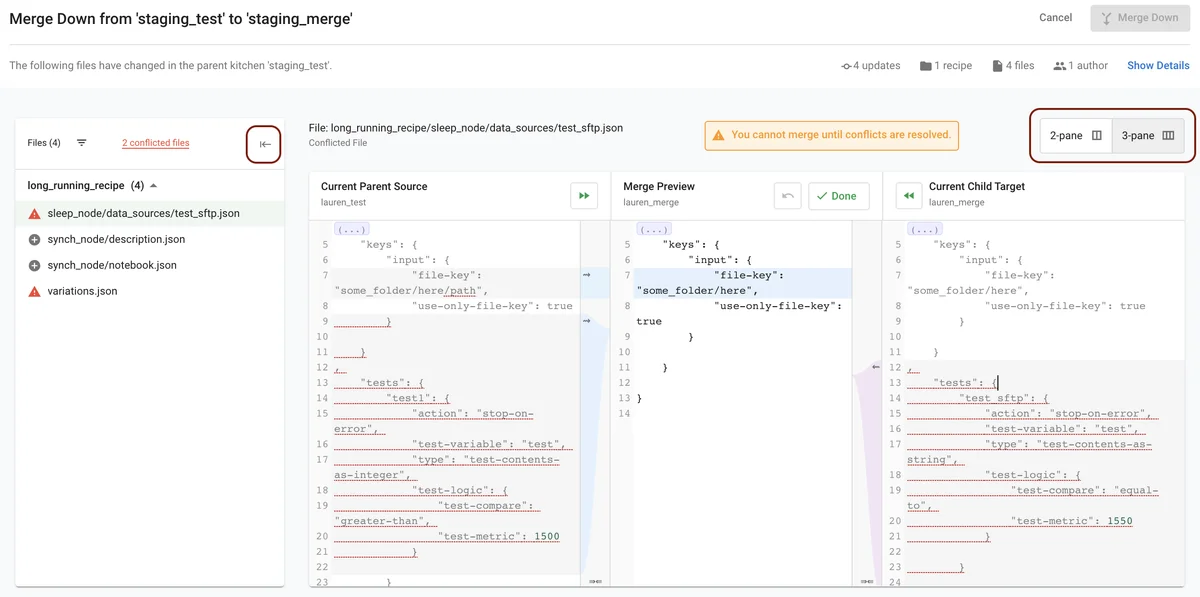Switch to 2-pane view
1200x597 pixels.
coord(1075,135)
